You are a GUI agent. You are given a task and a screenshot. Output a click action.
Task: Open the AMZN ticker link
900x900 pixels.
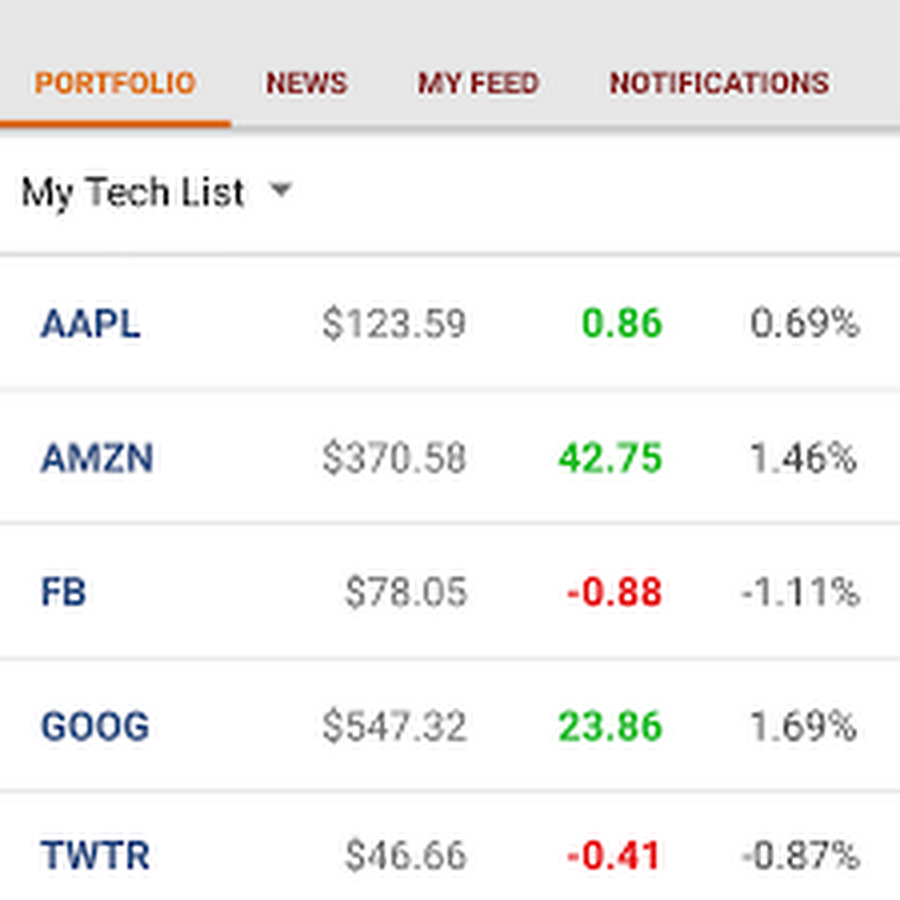click(x=97, y=458)
